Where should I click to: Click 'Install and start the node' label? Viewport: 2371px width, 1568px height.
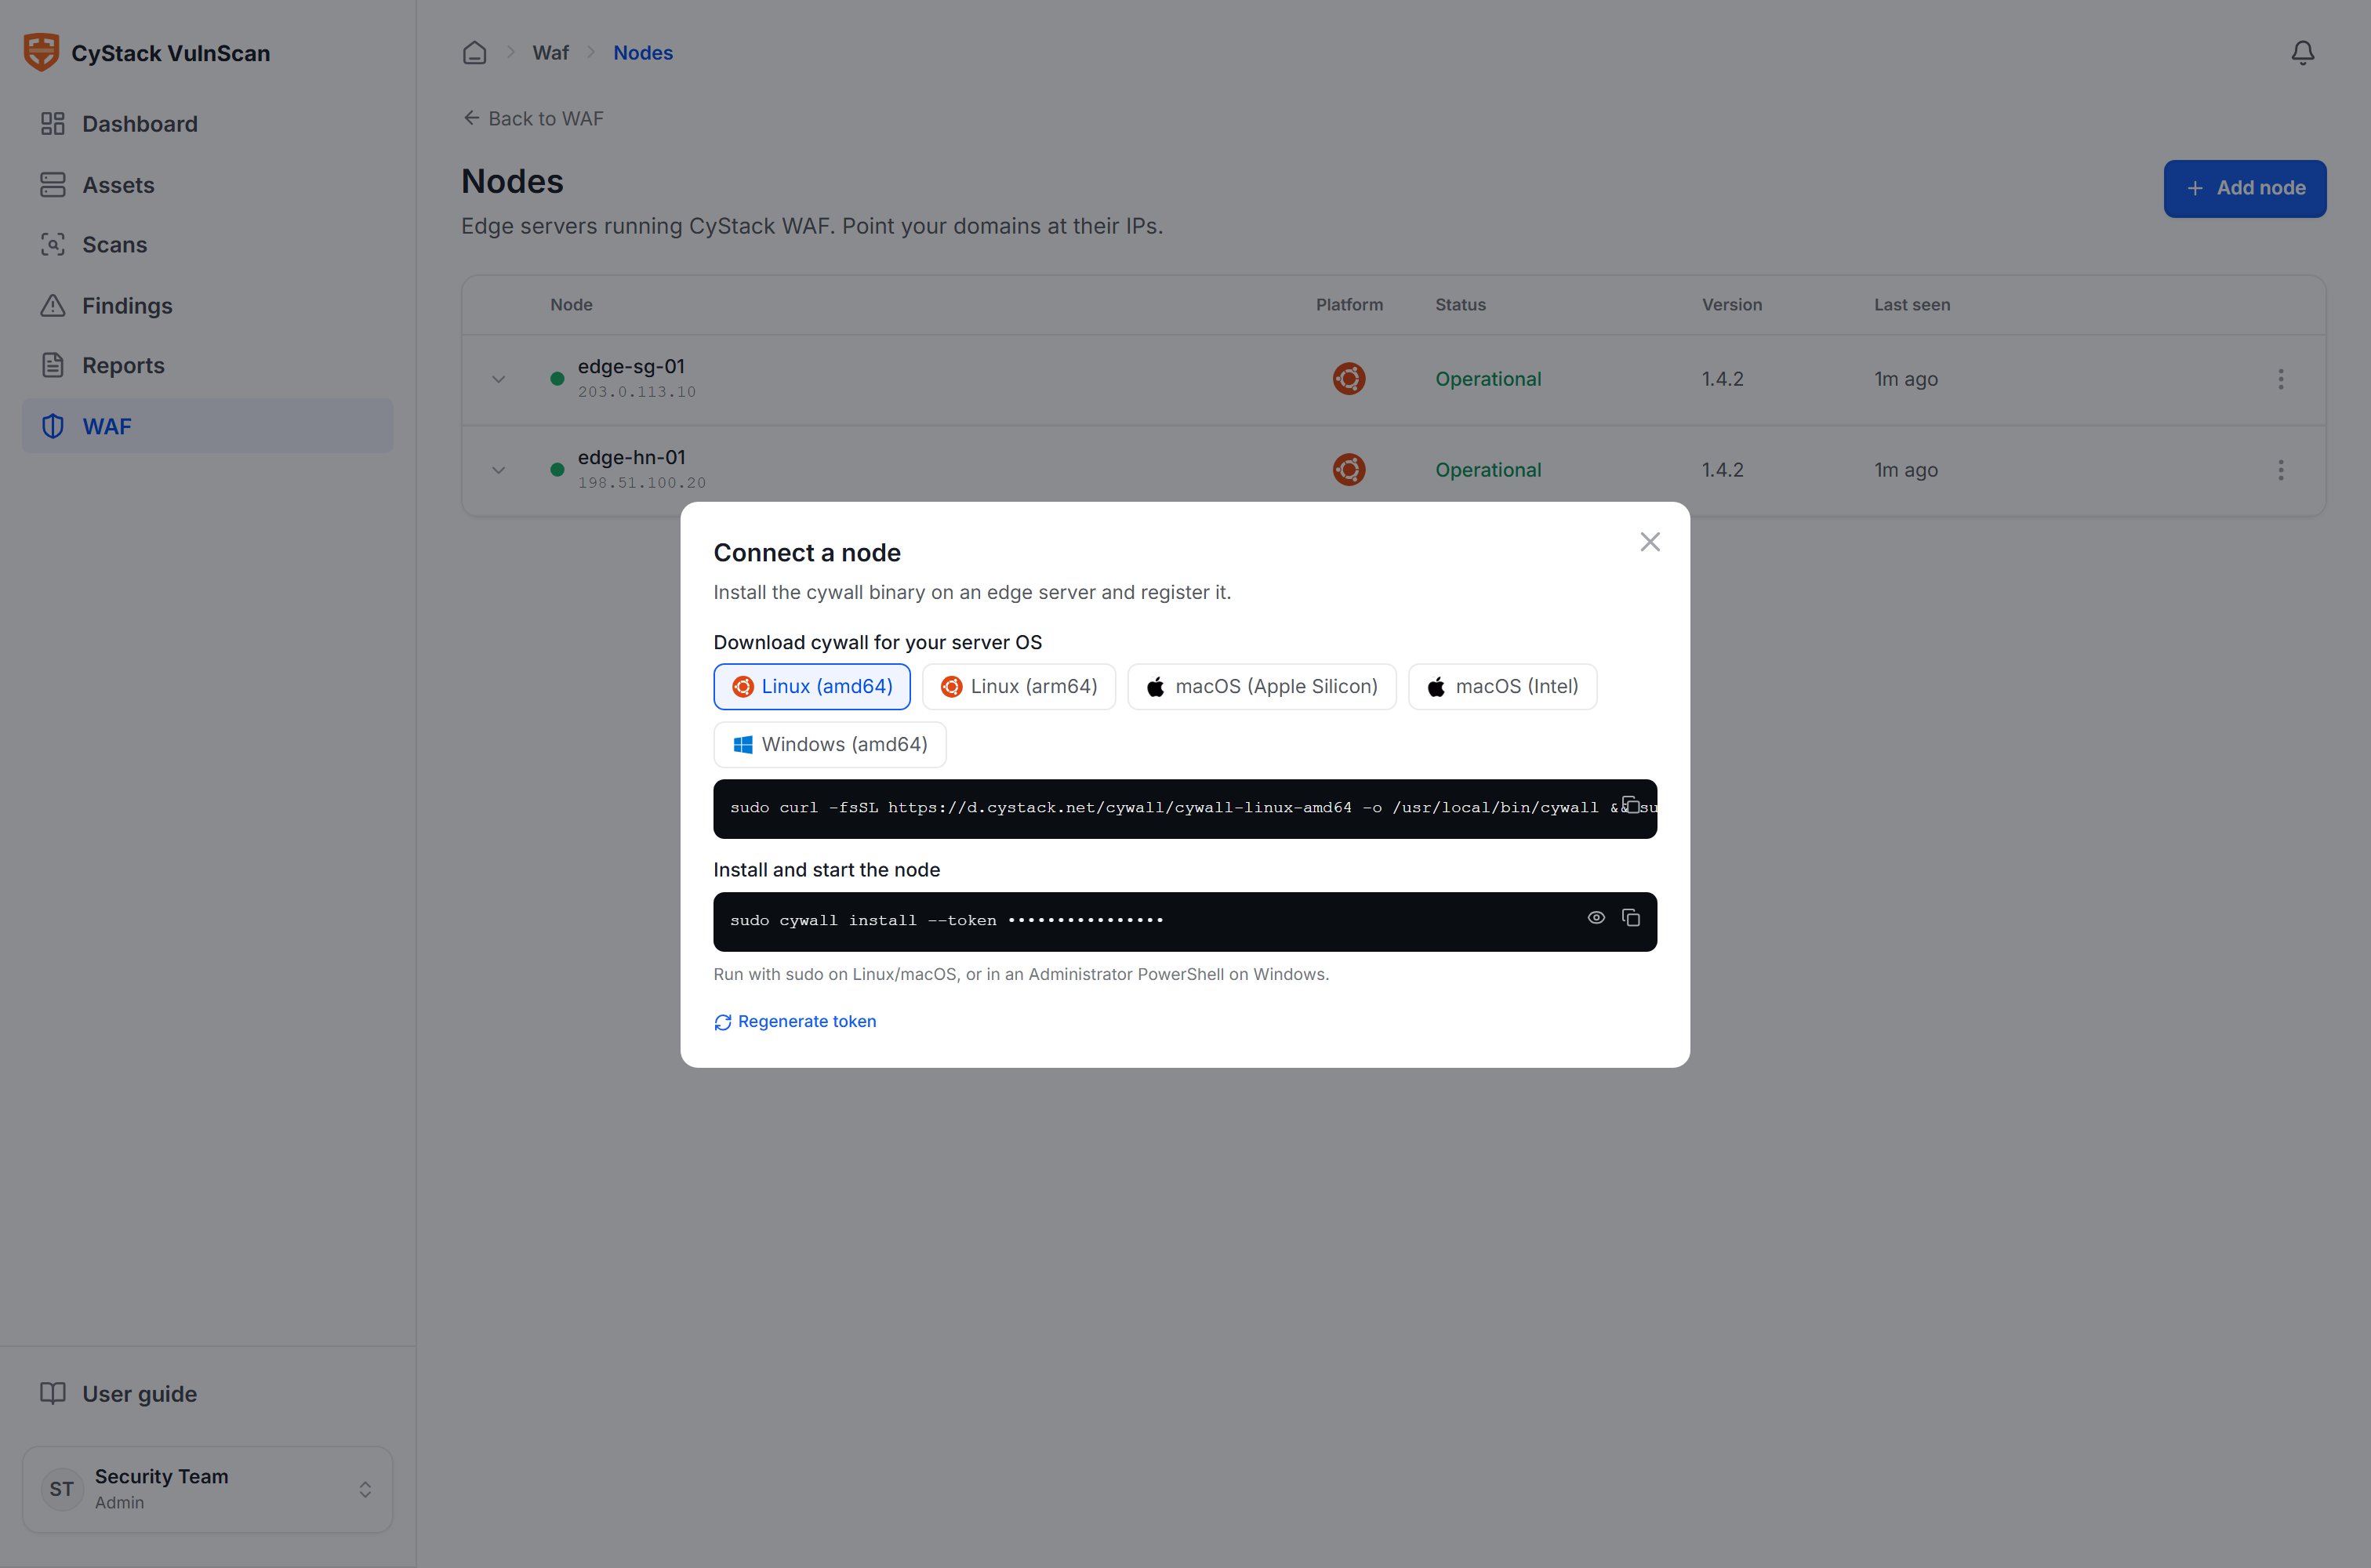[x=827, y=870]
